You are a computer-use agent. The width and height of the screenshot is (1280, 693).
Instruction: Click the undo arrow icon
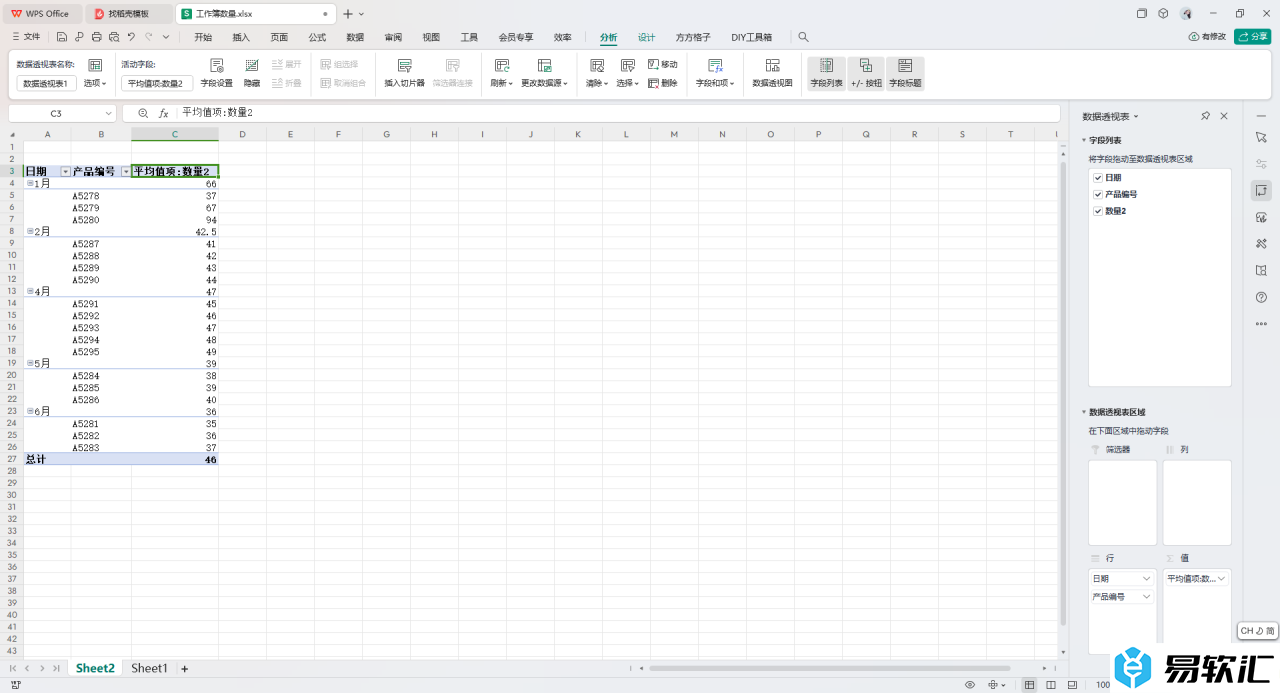131,37
